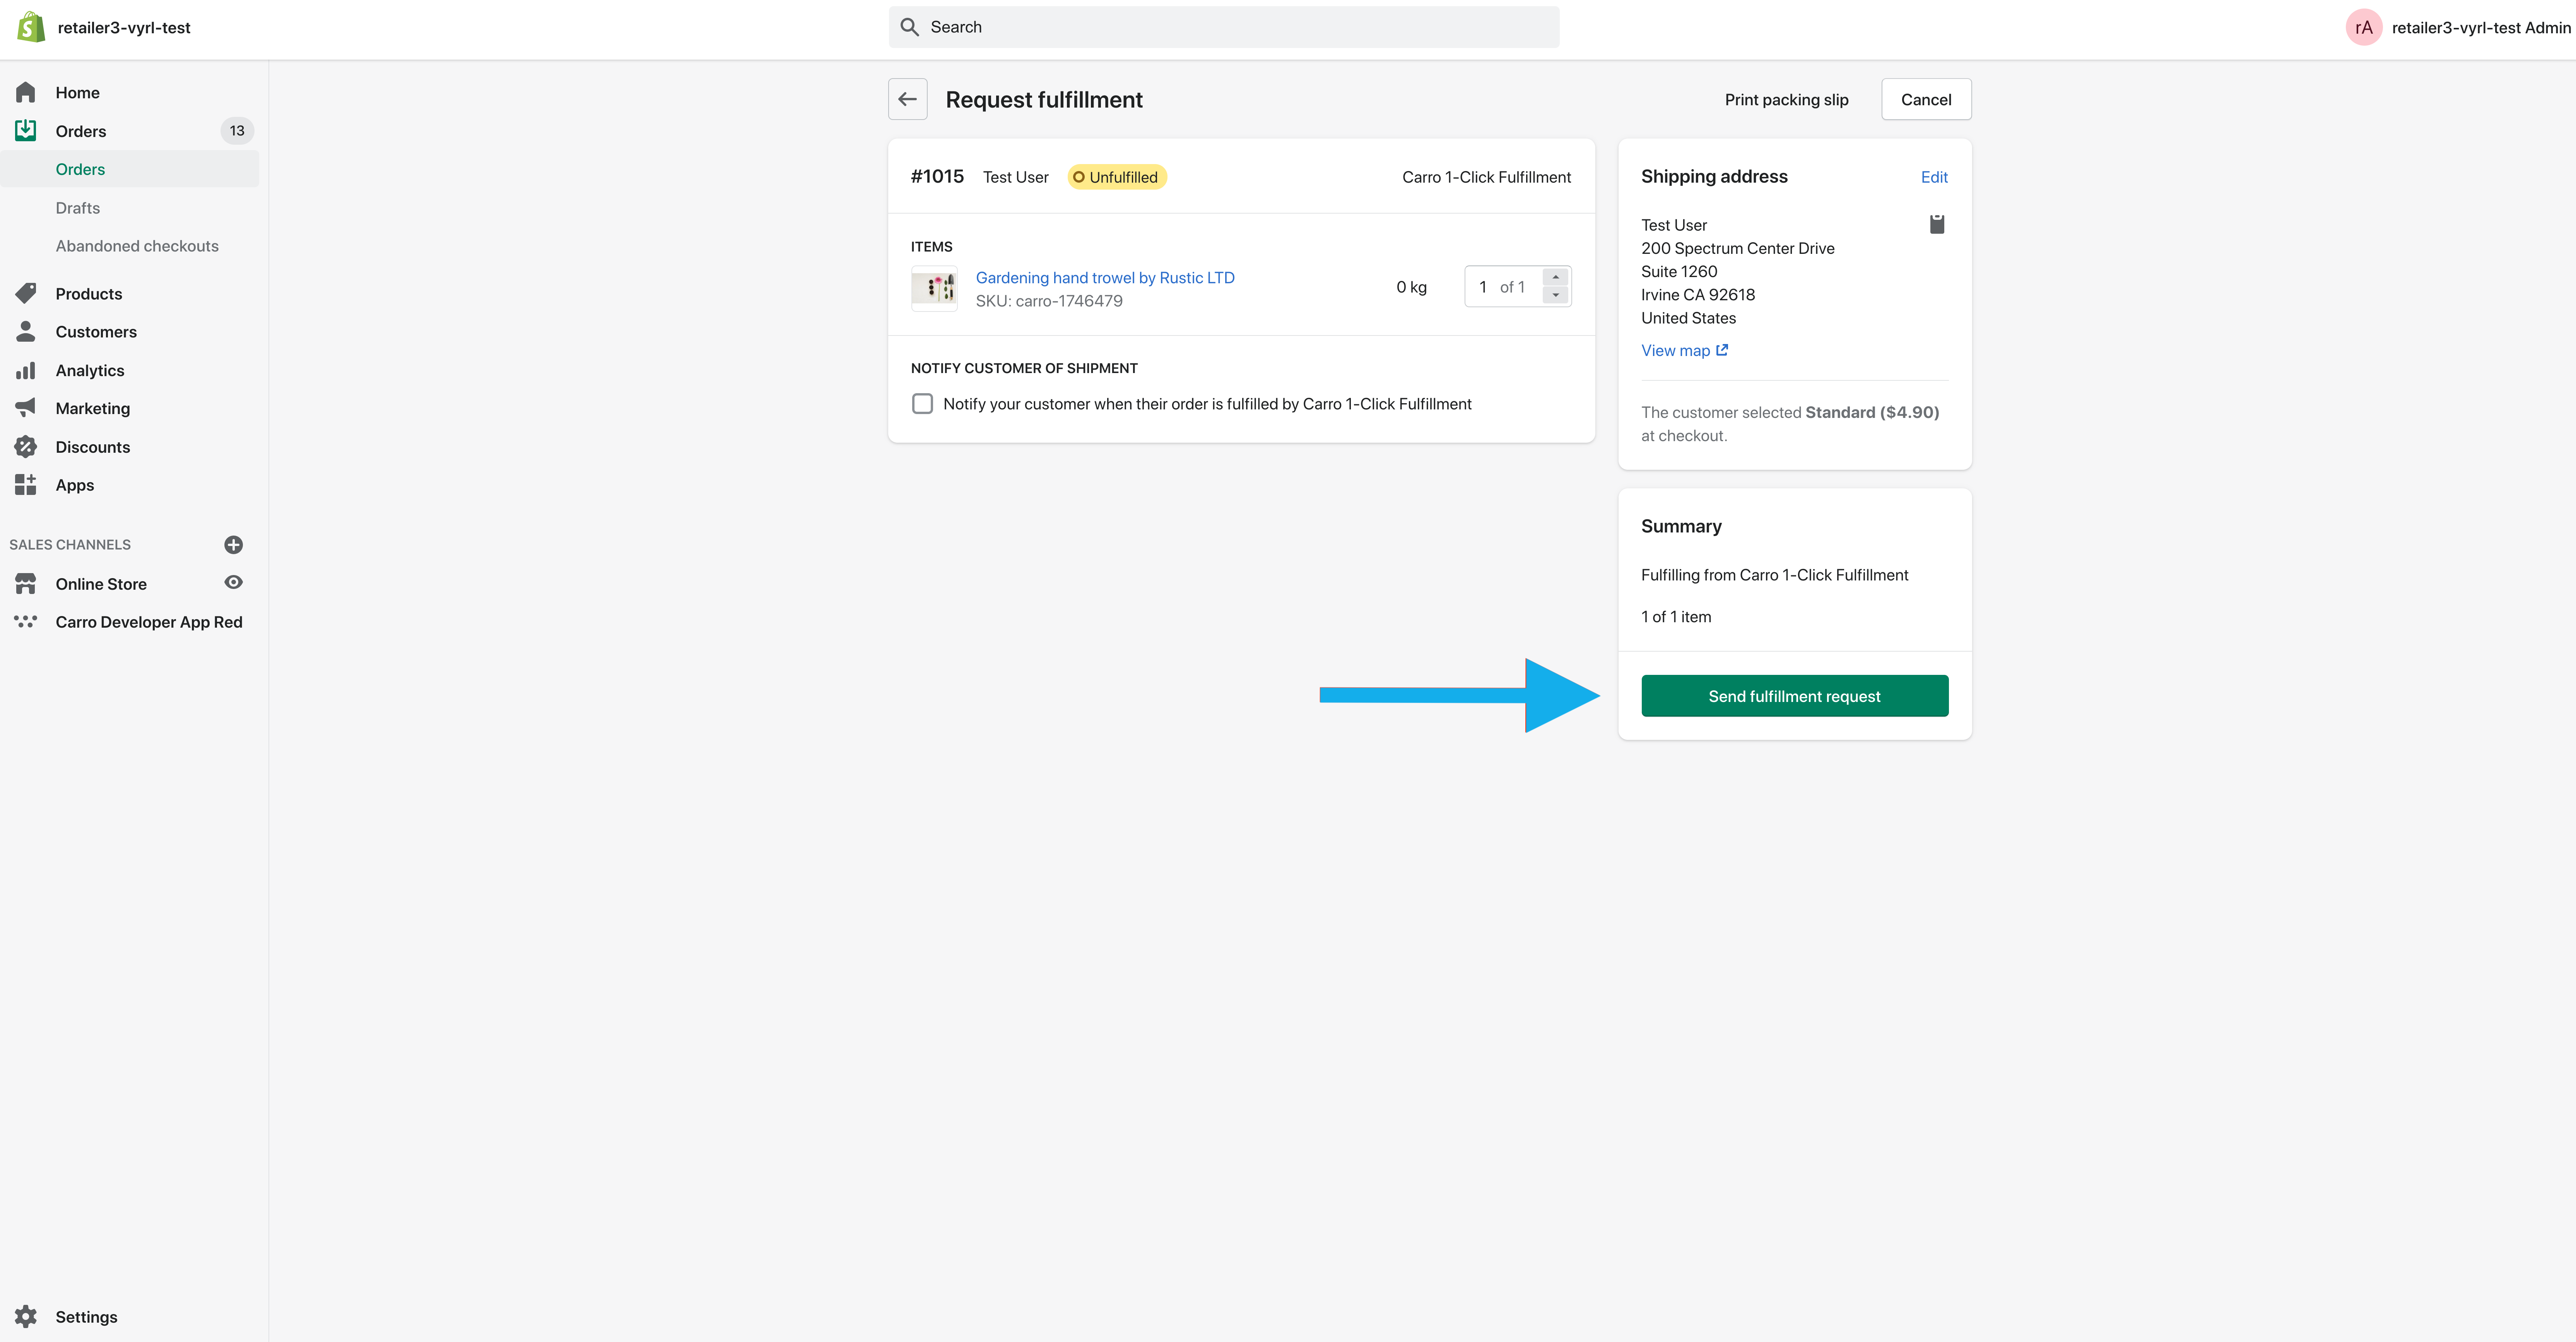The height and width of the screenshot is (1342, 2576).
Task: Click the Discounts badge icon
Action: pyautogui.click(x=26, y=447)
